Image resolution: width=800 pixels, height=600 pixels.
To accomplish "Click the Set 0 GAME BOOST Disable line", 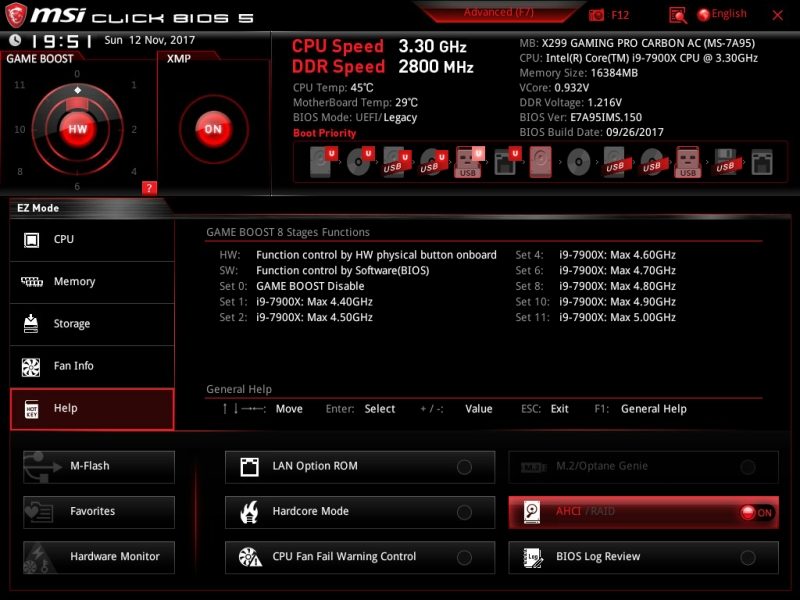I will coord(292,286).
